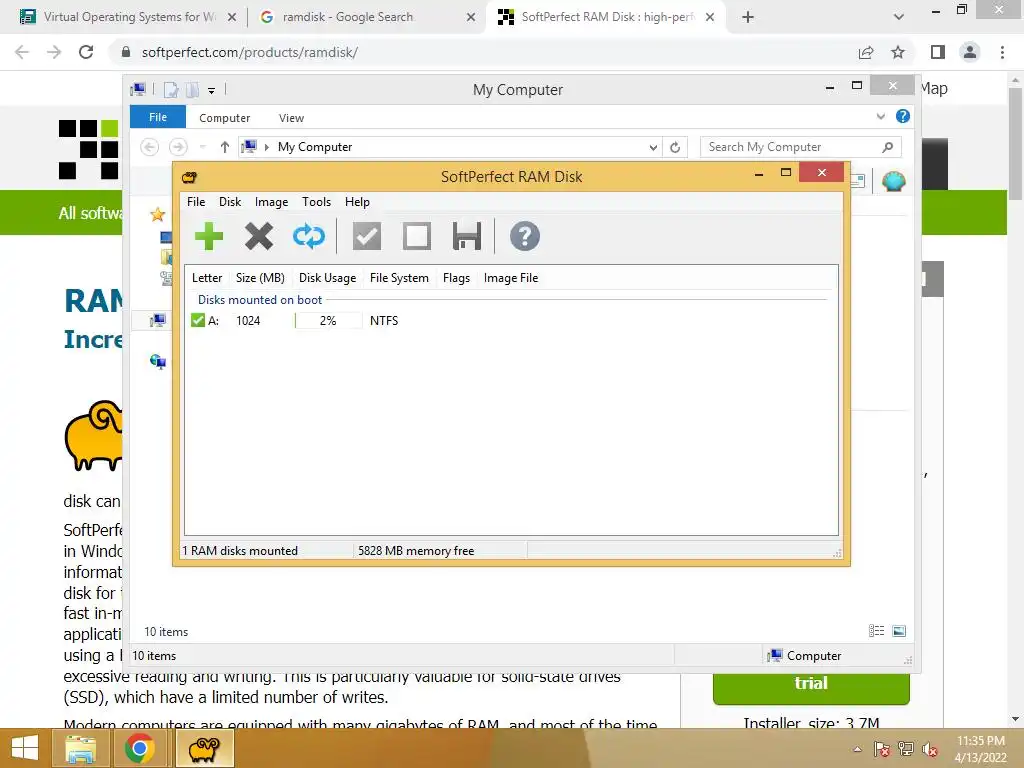The width and height of the screenshot is (1024, 768).
Task: Bookmark this page with the star
Action: [x=898, y=52]
